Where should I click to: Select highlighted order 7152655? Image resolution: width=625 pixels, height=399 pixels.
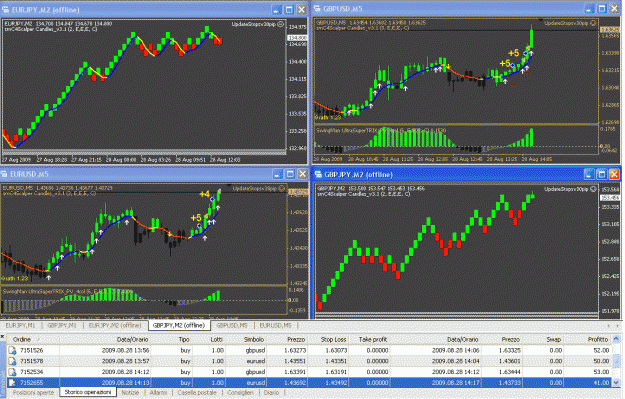click(x=32, y=383)
